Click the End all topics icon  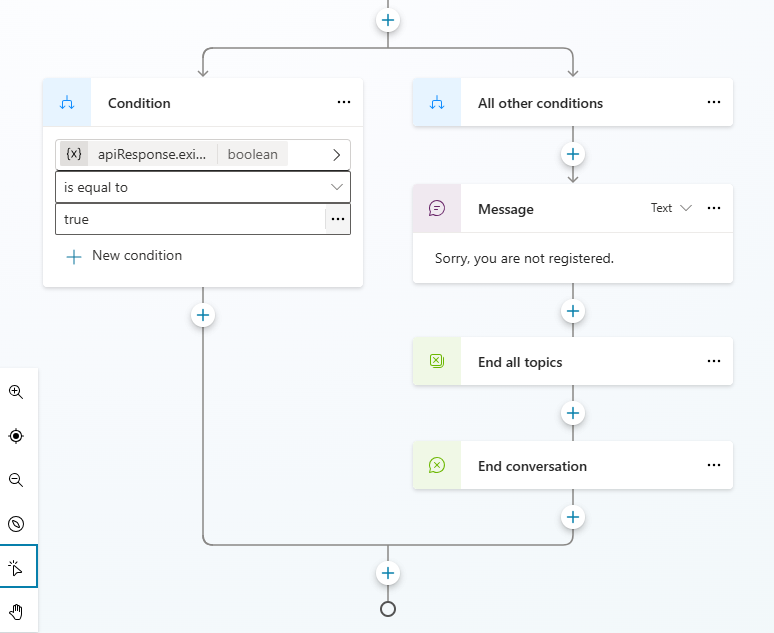[x=437, y=362]
